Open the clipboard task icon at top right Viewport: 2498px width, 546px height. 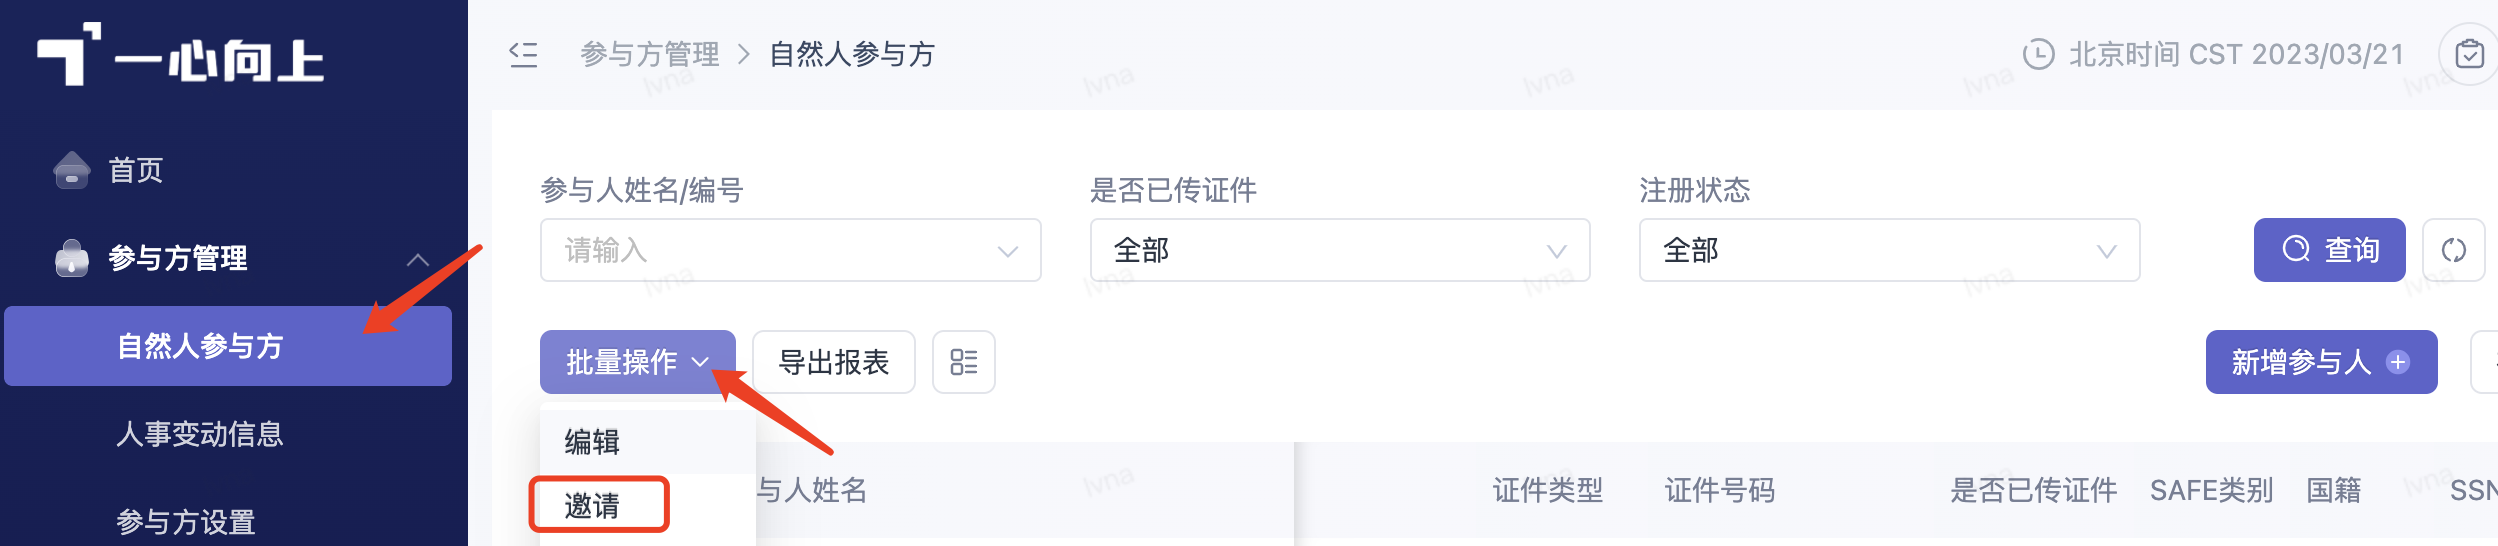point(2469,54)
